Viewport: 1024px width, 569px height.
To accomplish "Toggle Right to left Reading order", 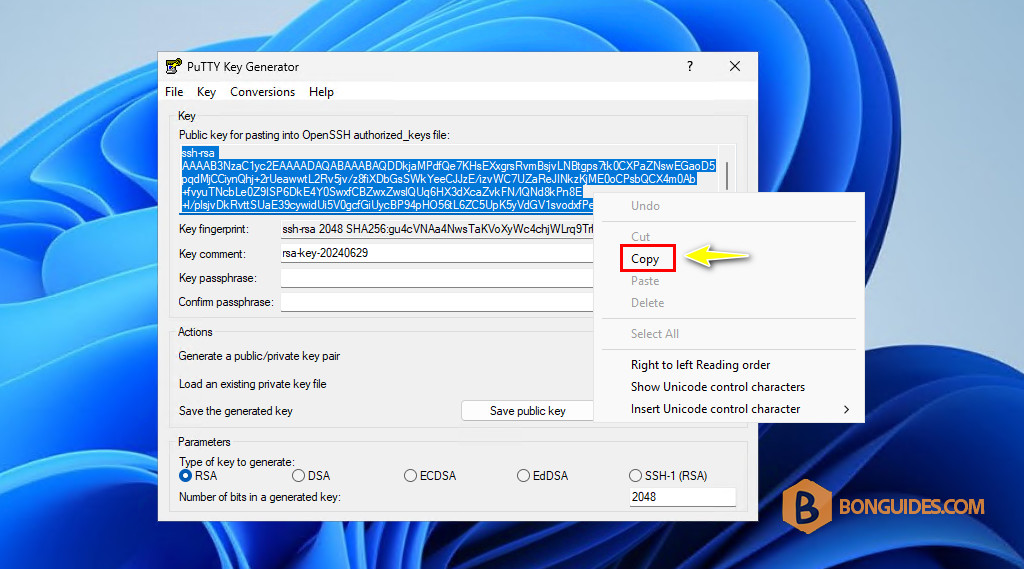I will coord(700,365).
